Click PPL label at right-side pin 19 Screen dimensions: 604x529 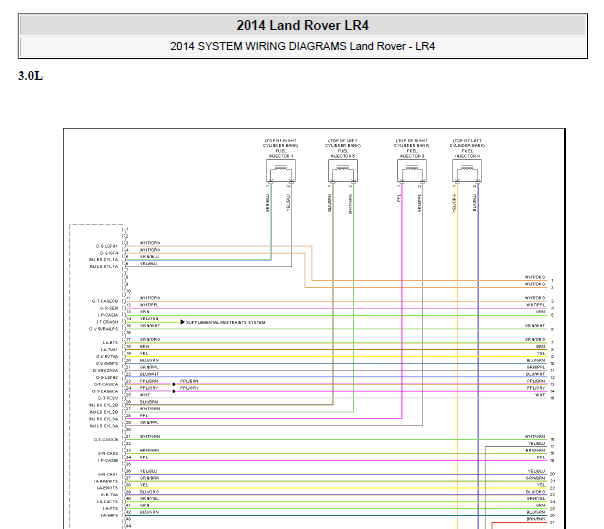tap(541, 457)
